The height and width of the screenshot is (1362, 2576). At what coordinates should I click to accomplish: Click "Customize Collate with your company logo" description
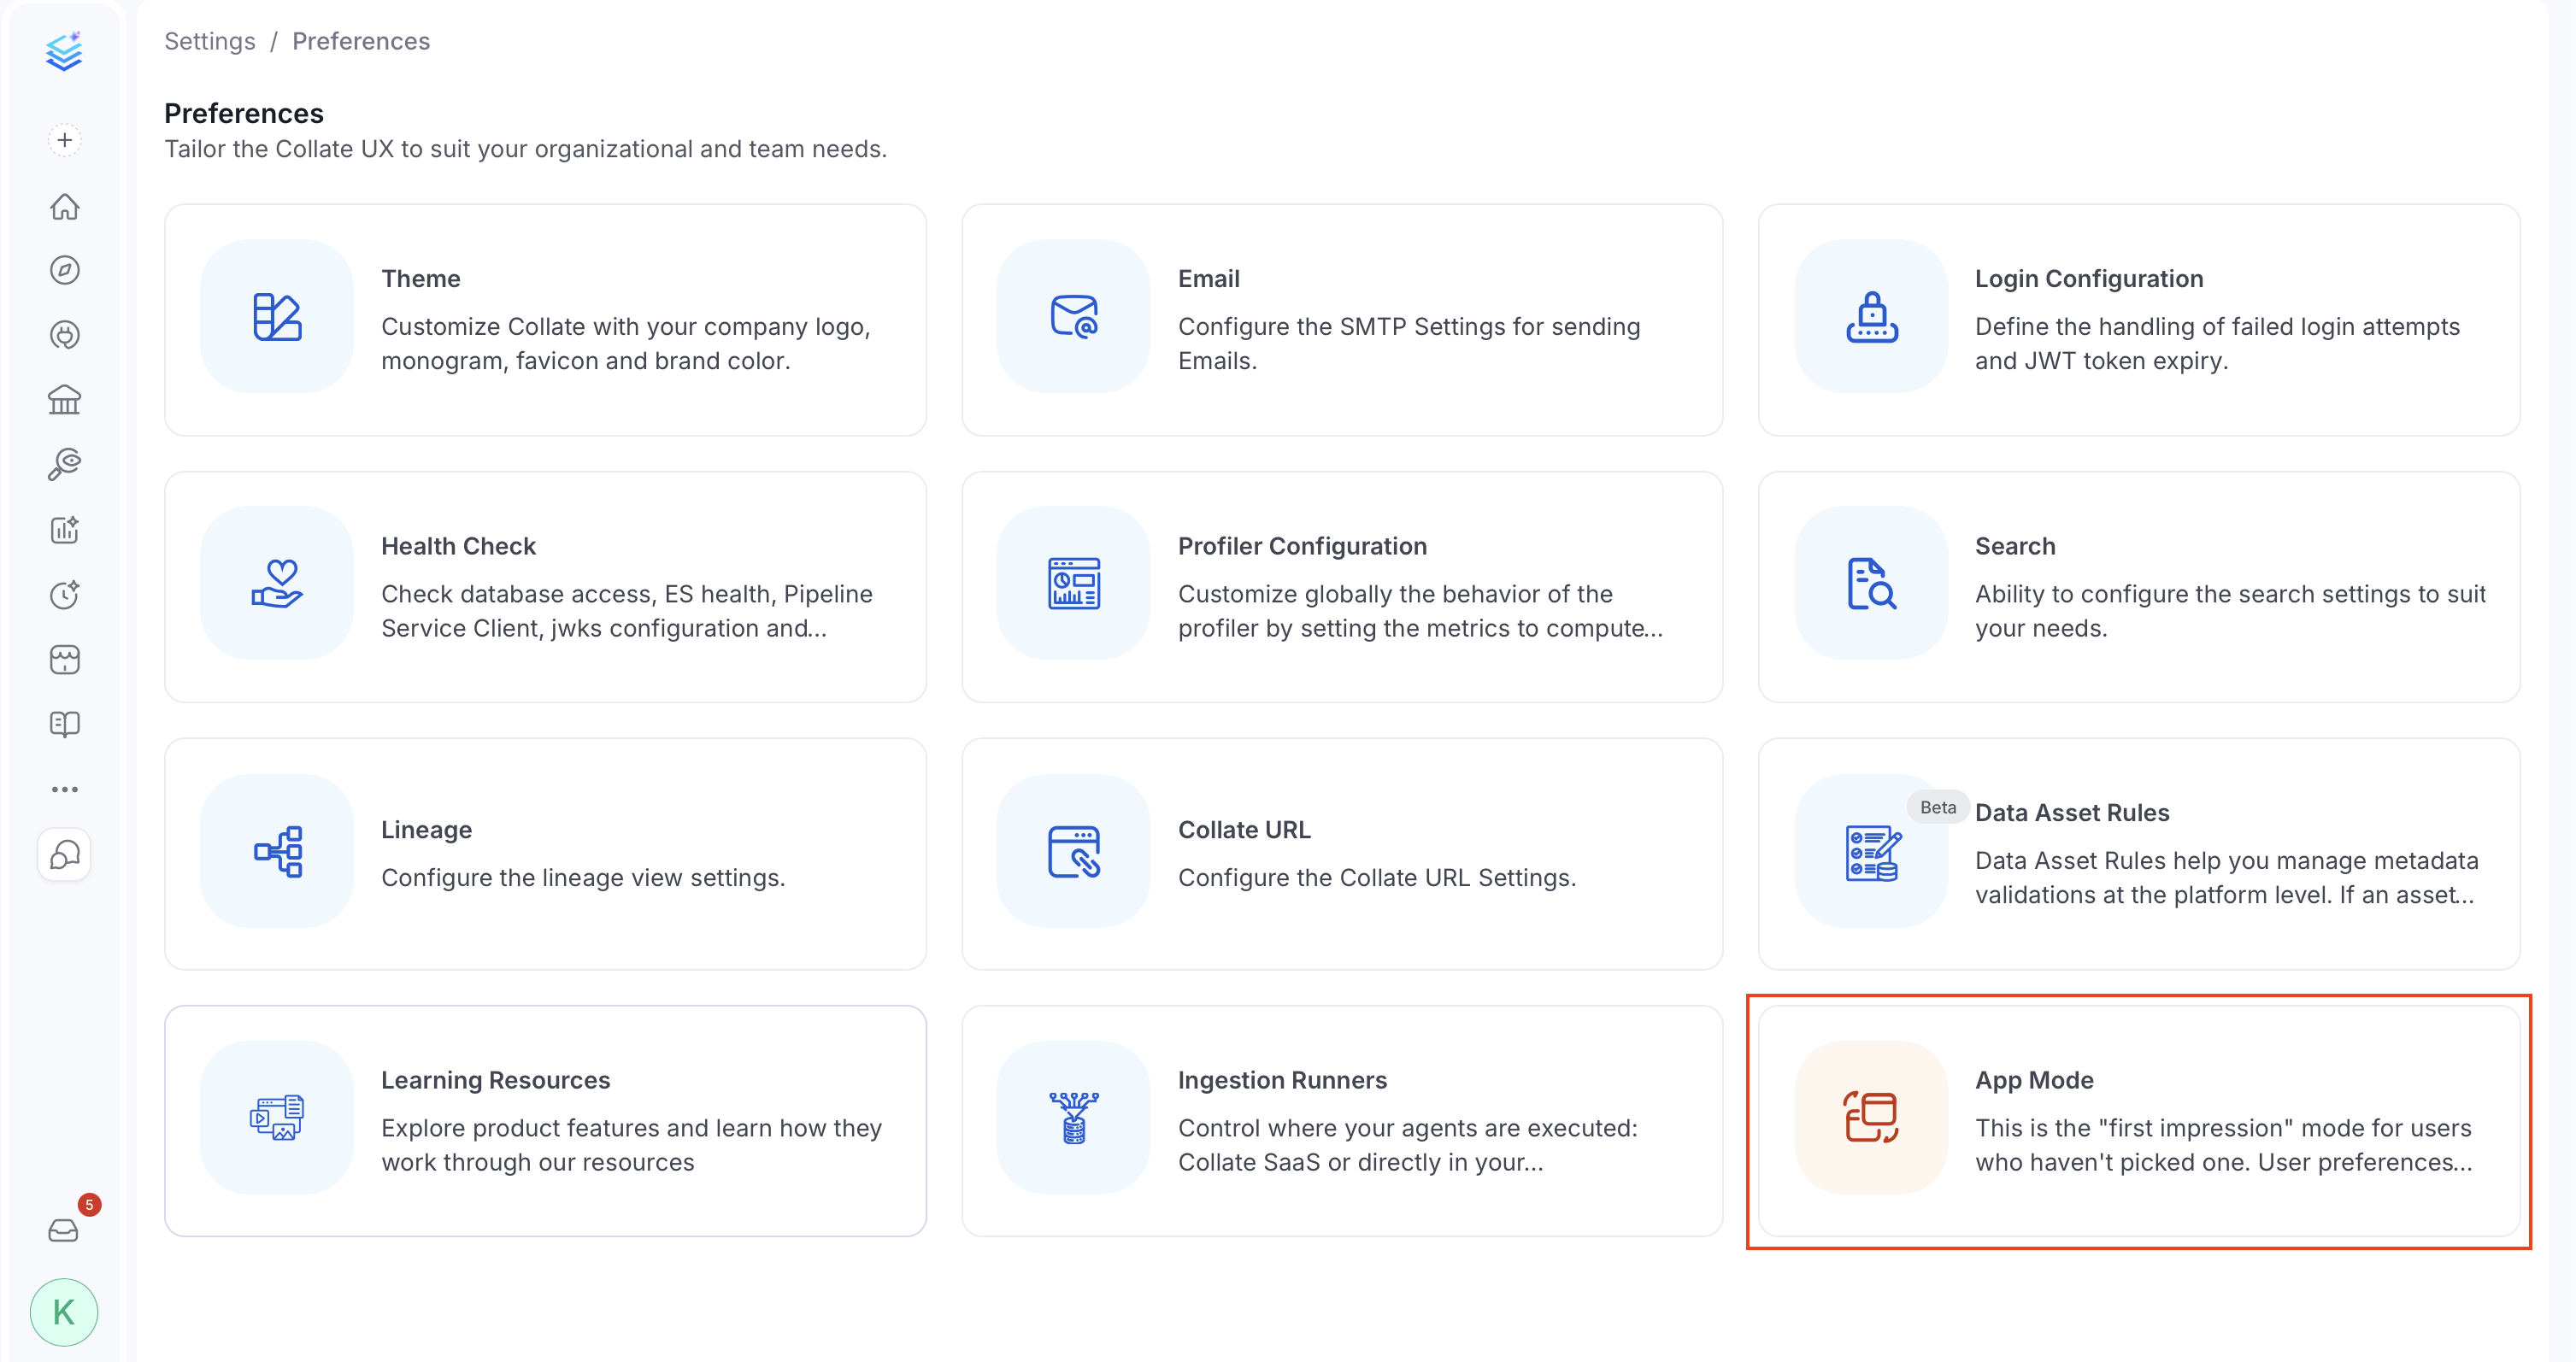tap(626, 344)
